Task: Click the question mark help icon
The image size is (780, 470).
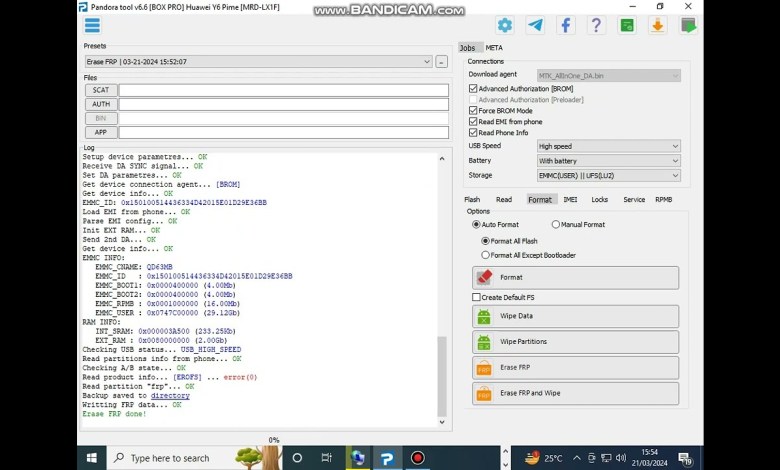Action: [596, 25]
